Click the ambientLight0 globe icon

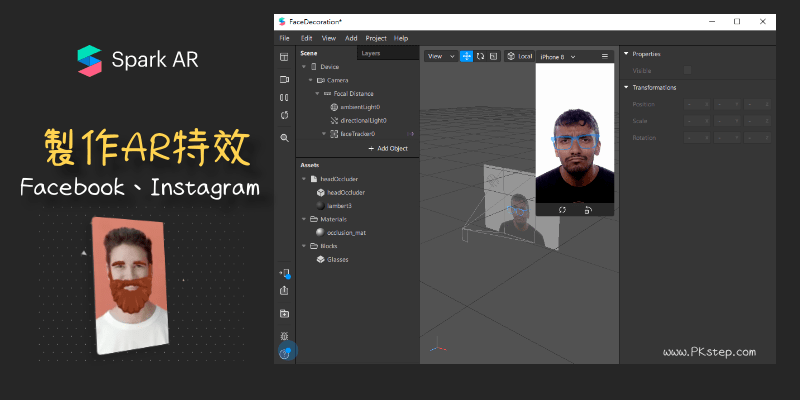coord(334,107)
